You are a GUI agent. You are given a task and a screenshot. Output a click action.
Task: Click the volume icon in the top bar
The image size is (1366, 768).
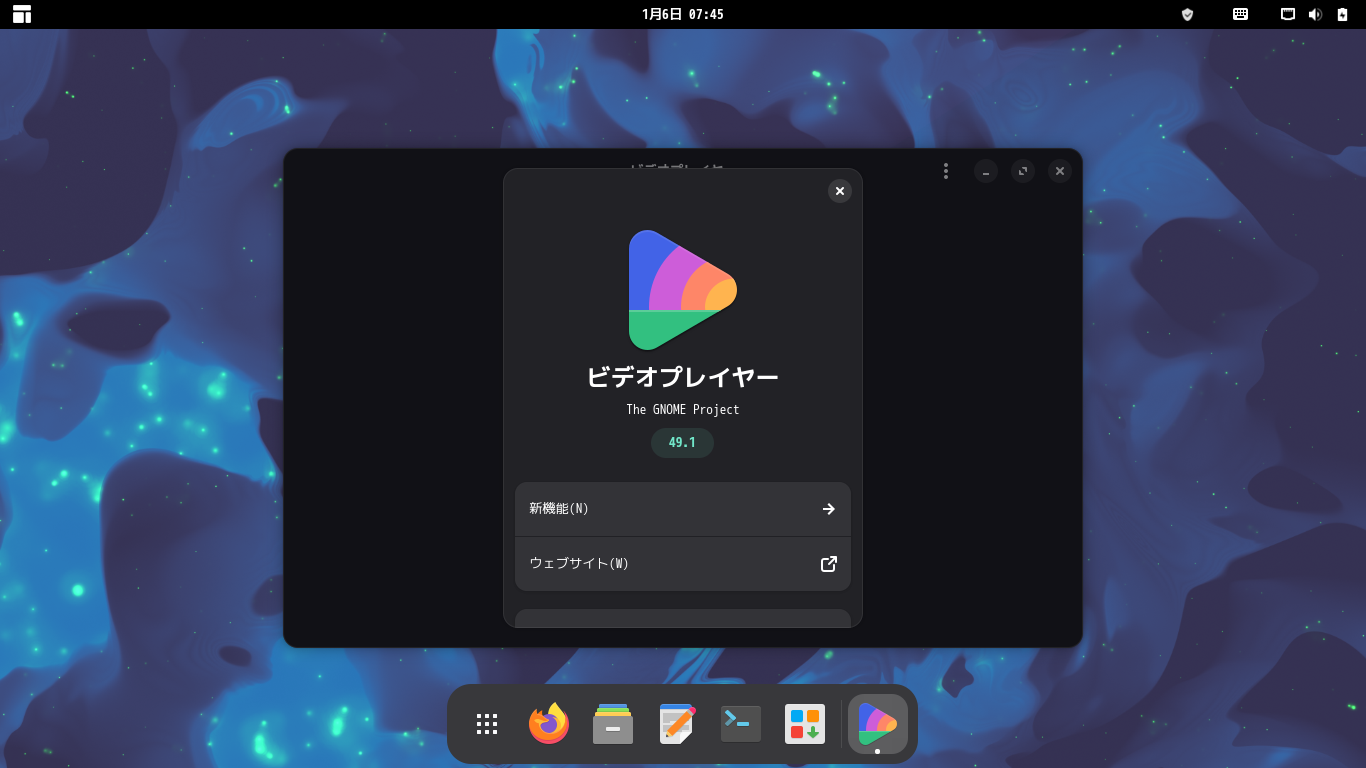[x=1313, y=14]
